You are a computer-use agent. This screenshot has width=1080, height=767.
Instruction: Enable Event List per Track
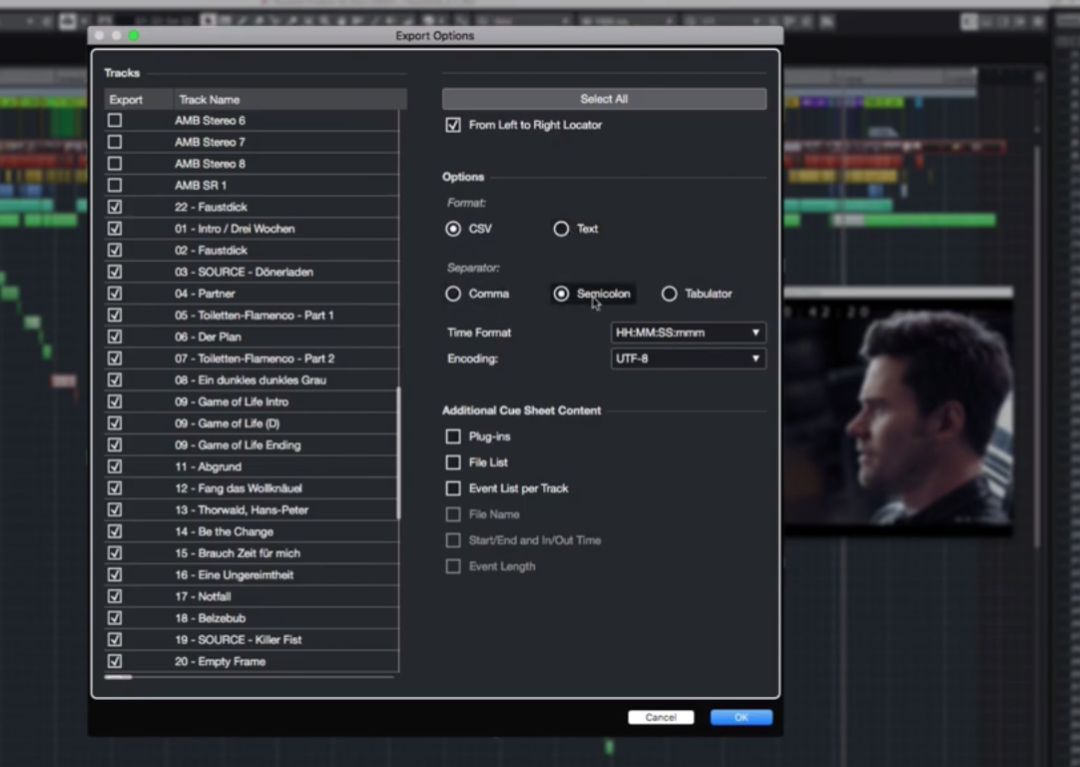coord(453,489)
